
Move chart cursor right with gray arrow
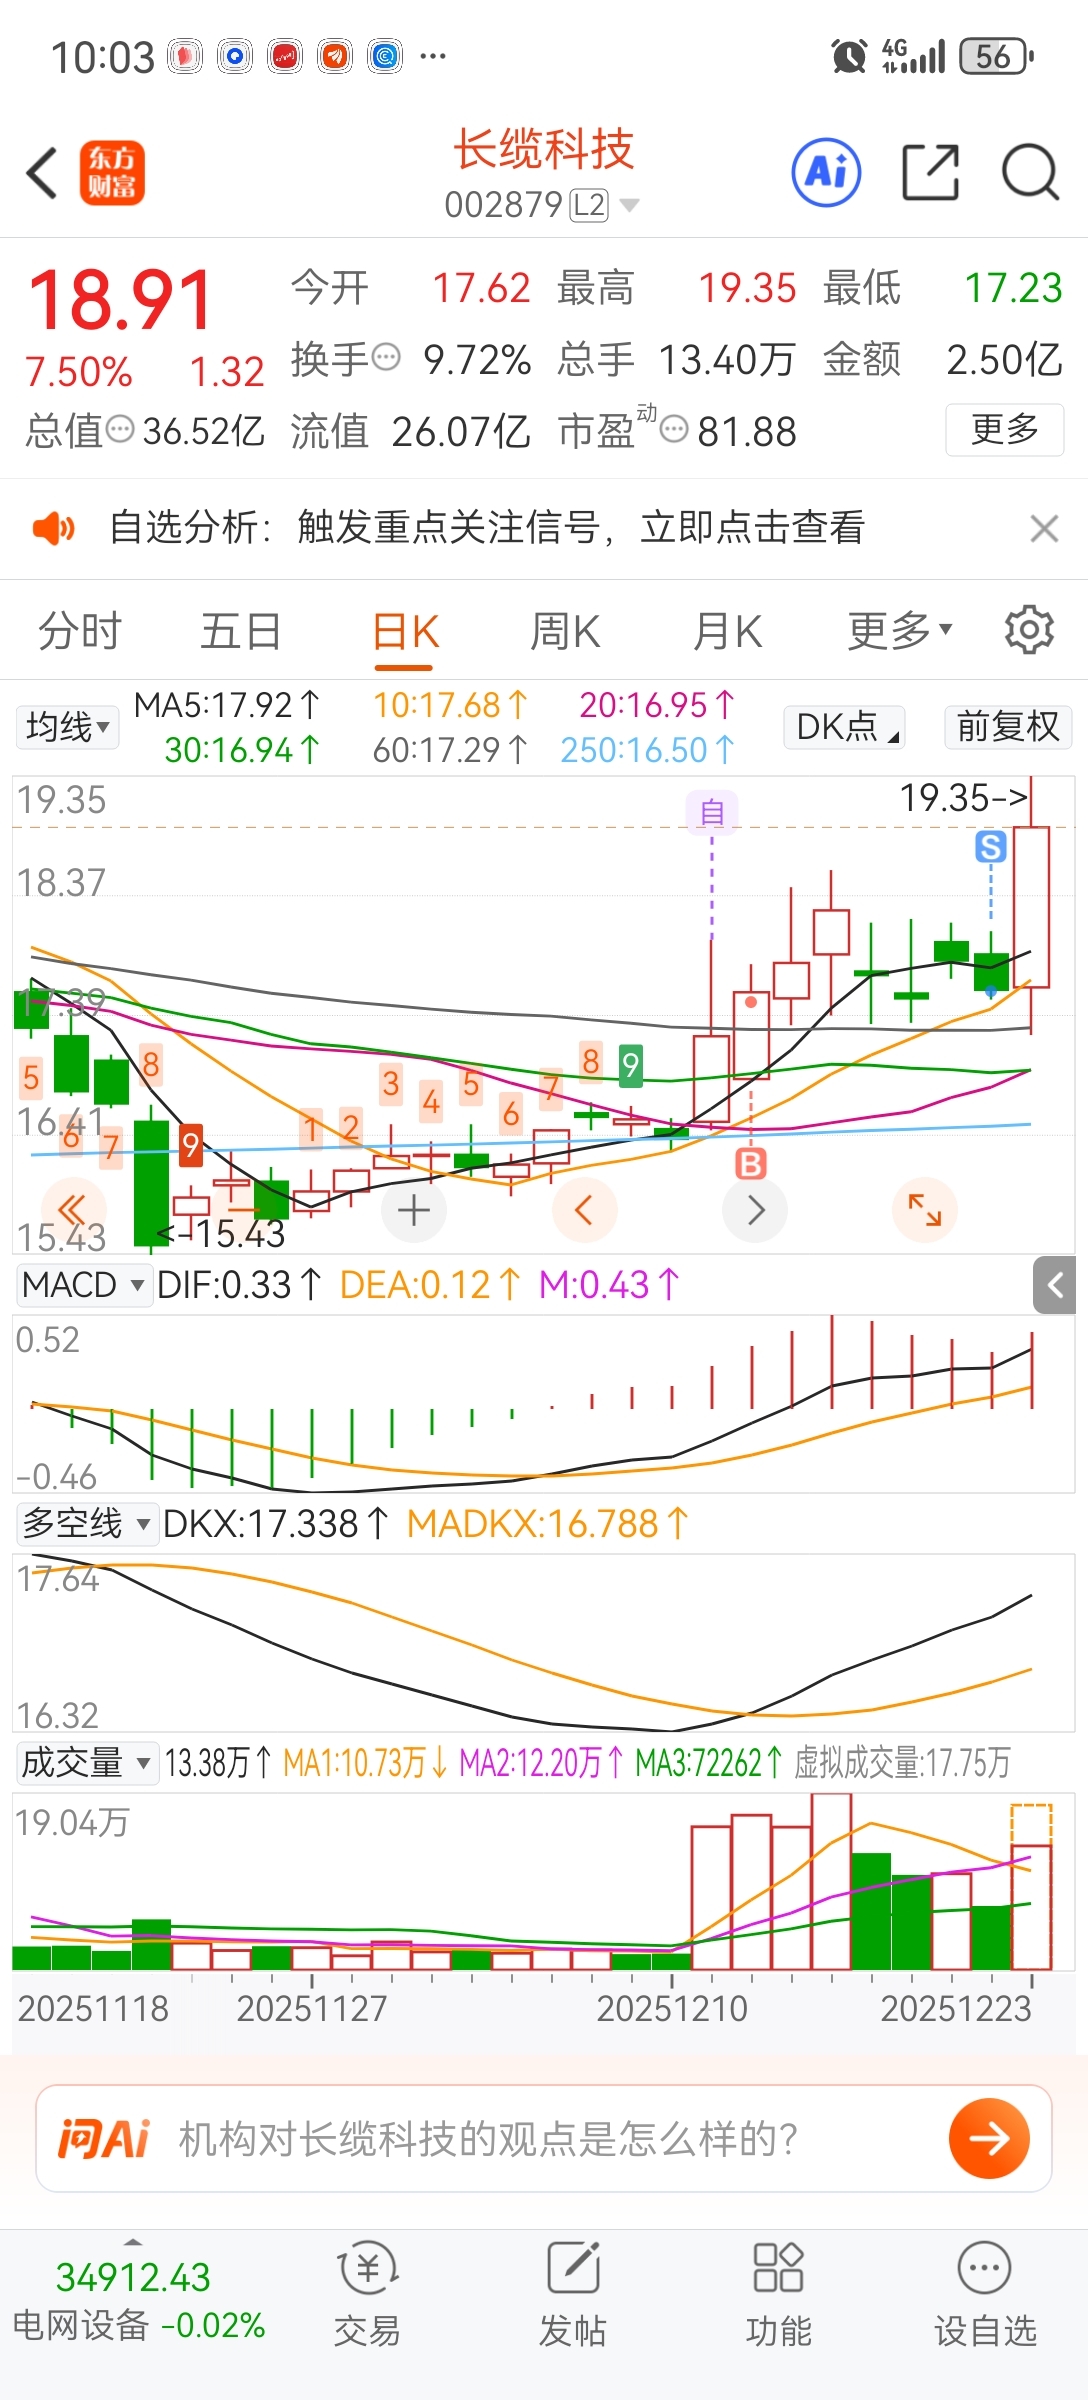pos(755,1210)
